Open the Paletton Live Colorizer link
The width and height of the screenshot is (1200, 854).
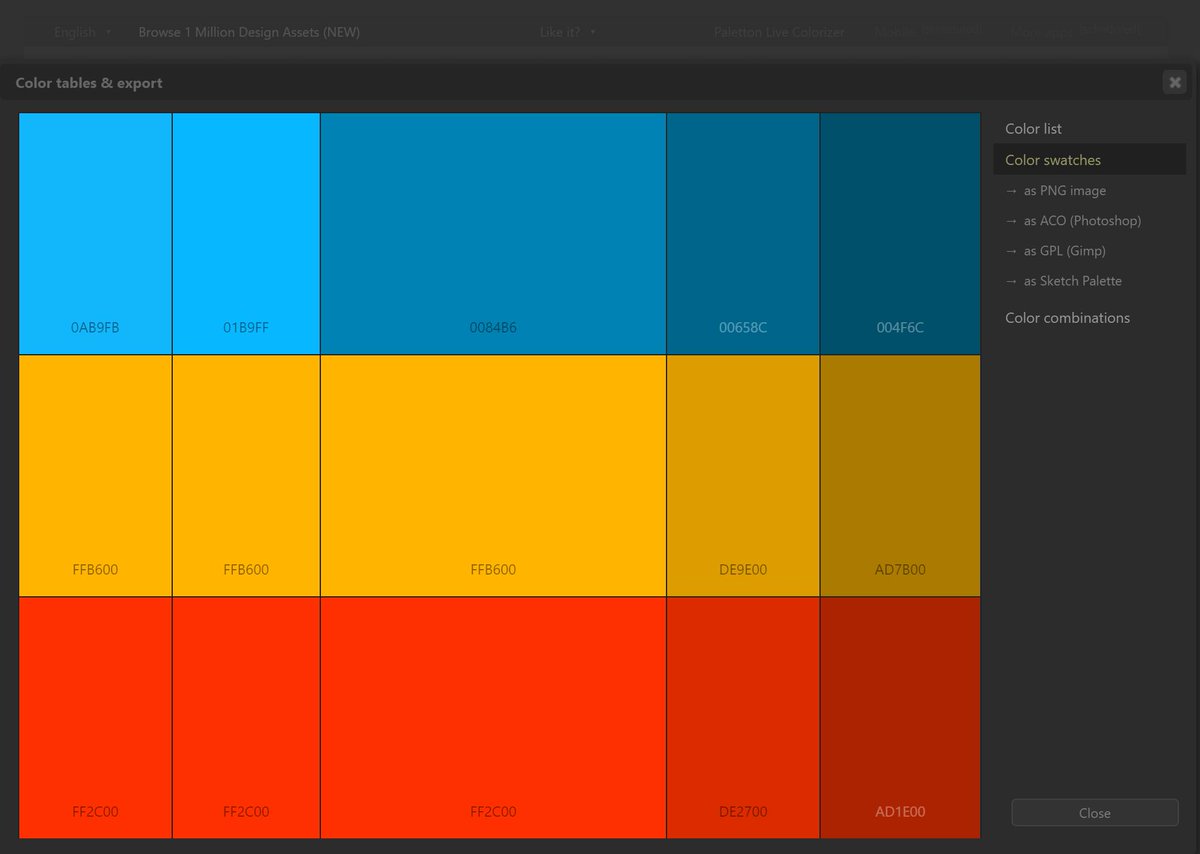[x=779, y=32]
